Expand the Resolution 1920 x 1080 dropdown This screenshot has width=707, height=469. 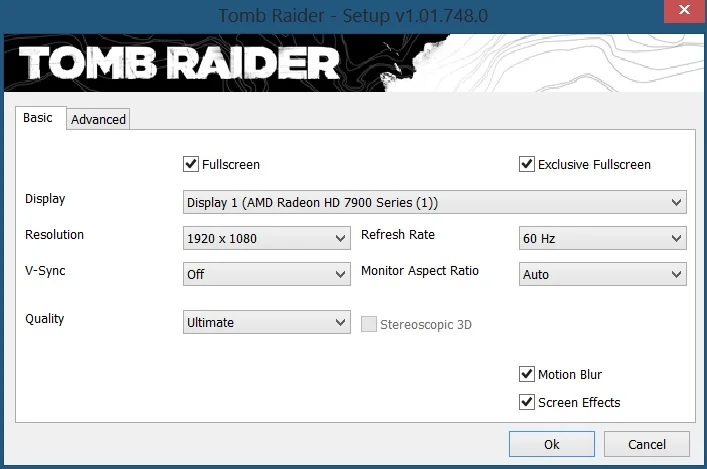266,238
